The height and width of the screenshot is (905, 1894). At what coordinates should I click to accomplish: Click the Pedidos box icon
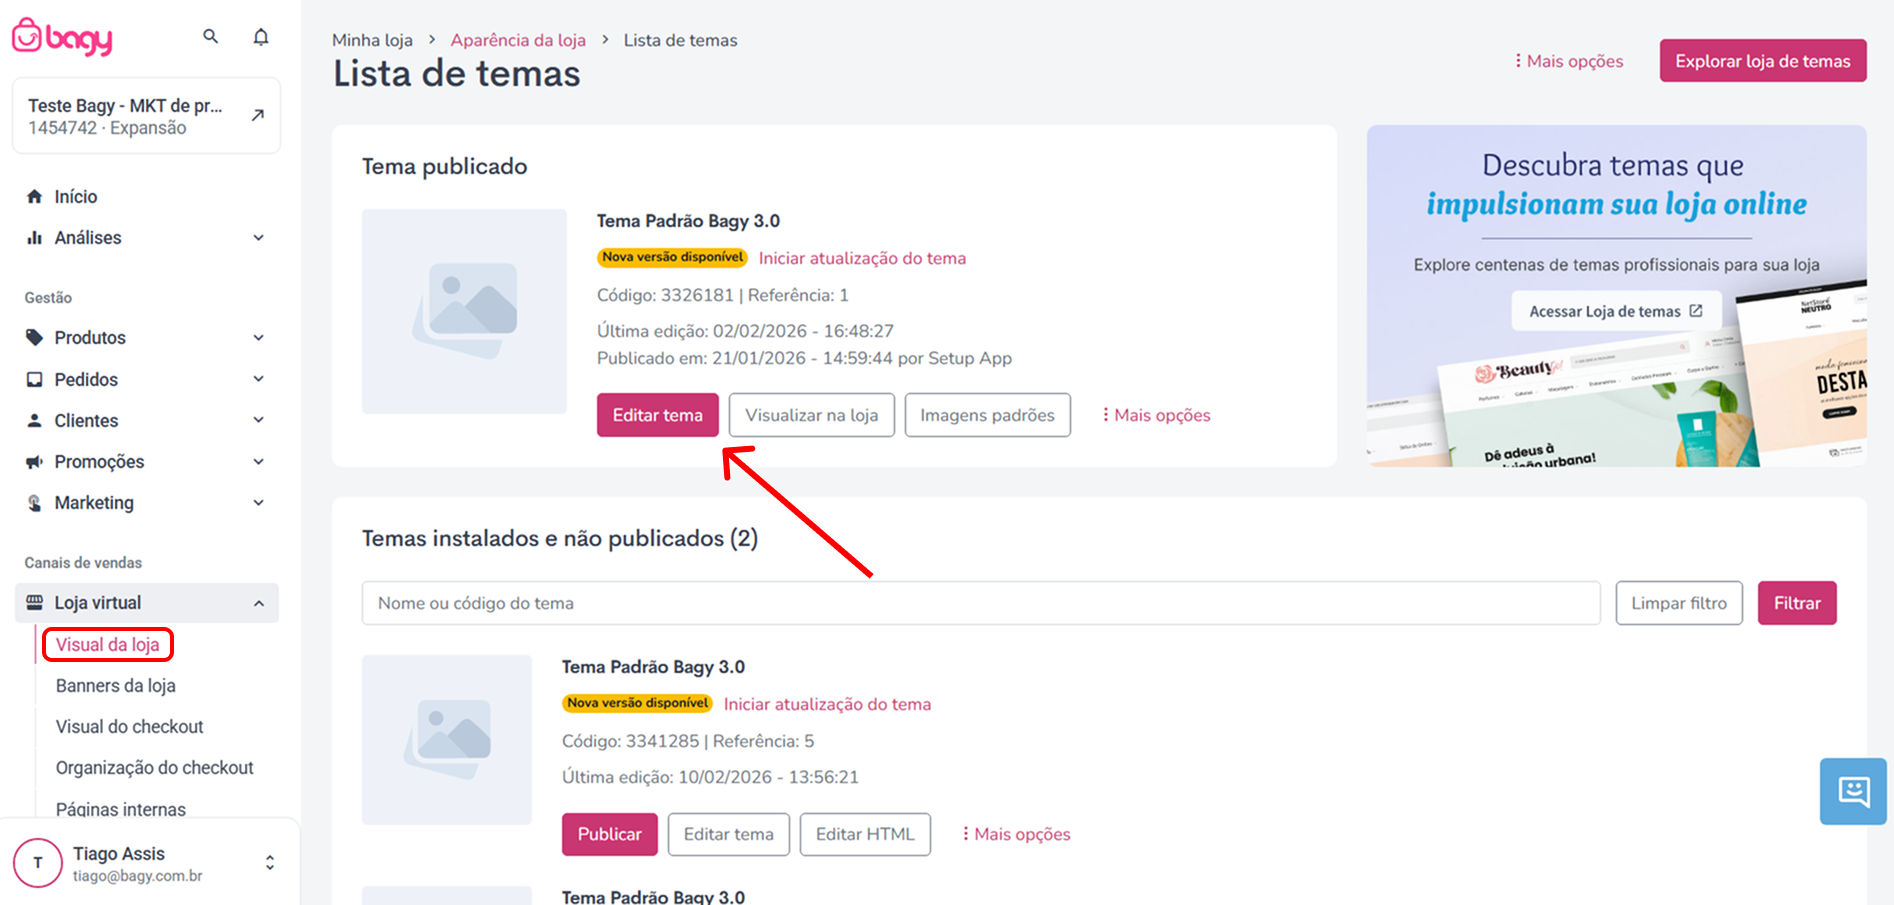point(35,379)
